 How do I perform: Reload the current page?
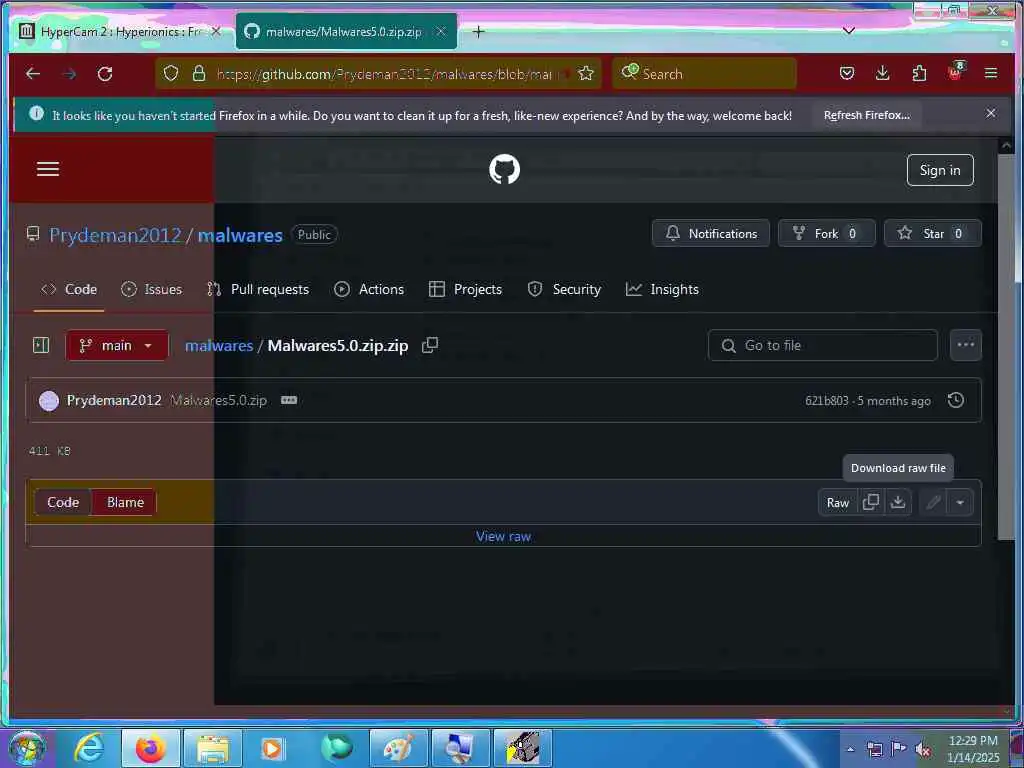(104, 73)
